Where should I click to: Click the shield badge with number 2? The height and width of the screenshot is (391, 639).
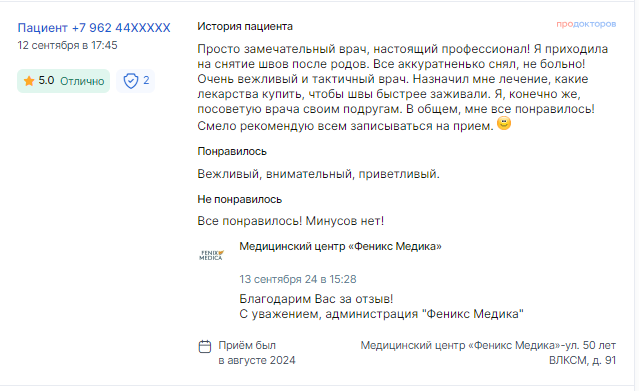click(136, 81)
